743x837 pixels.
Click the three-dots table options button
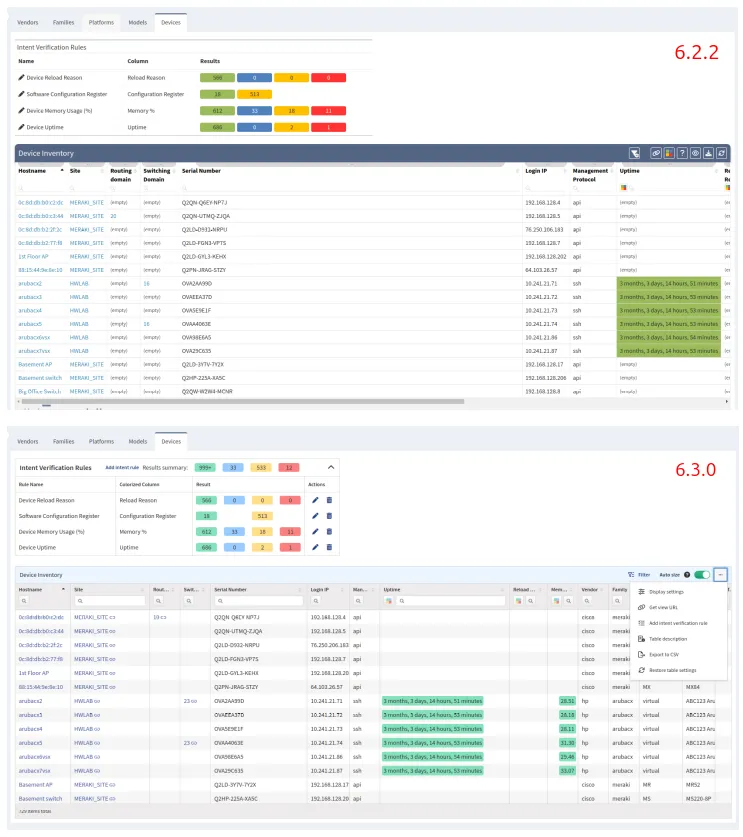click(x=721, y=575)
